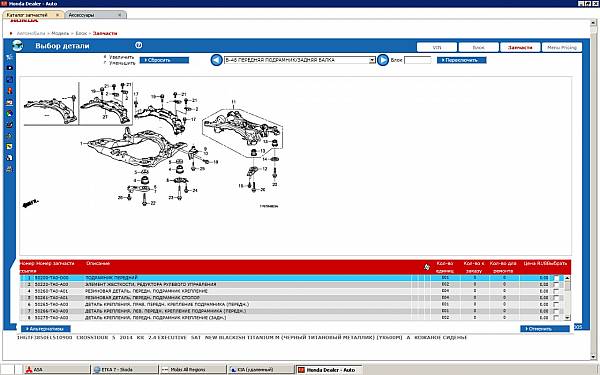Screen dimensions: 600x375
Task: Select the Увеличить radio option
Action: (x=105, y=57)
